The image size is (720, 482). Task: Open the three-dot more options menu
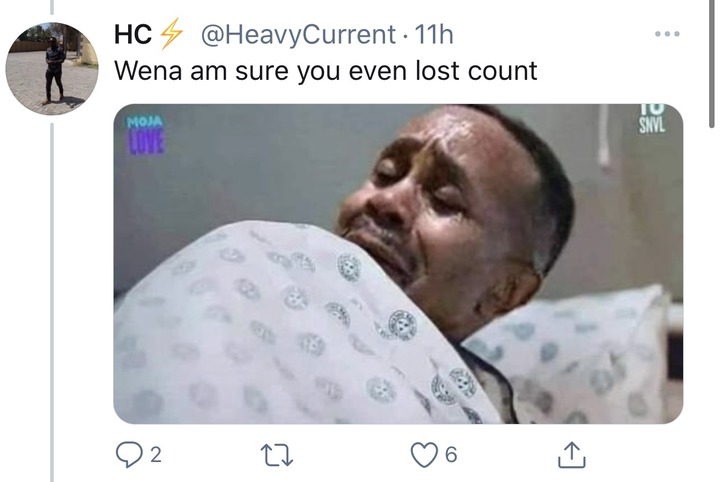[x=667, y=34]
